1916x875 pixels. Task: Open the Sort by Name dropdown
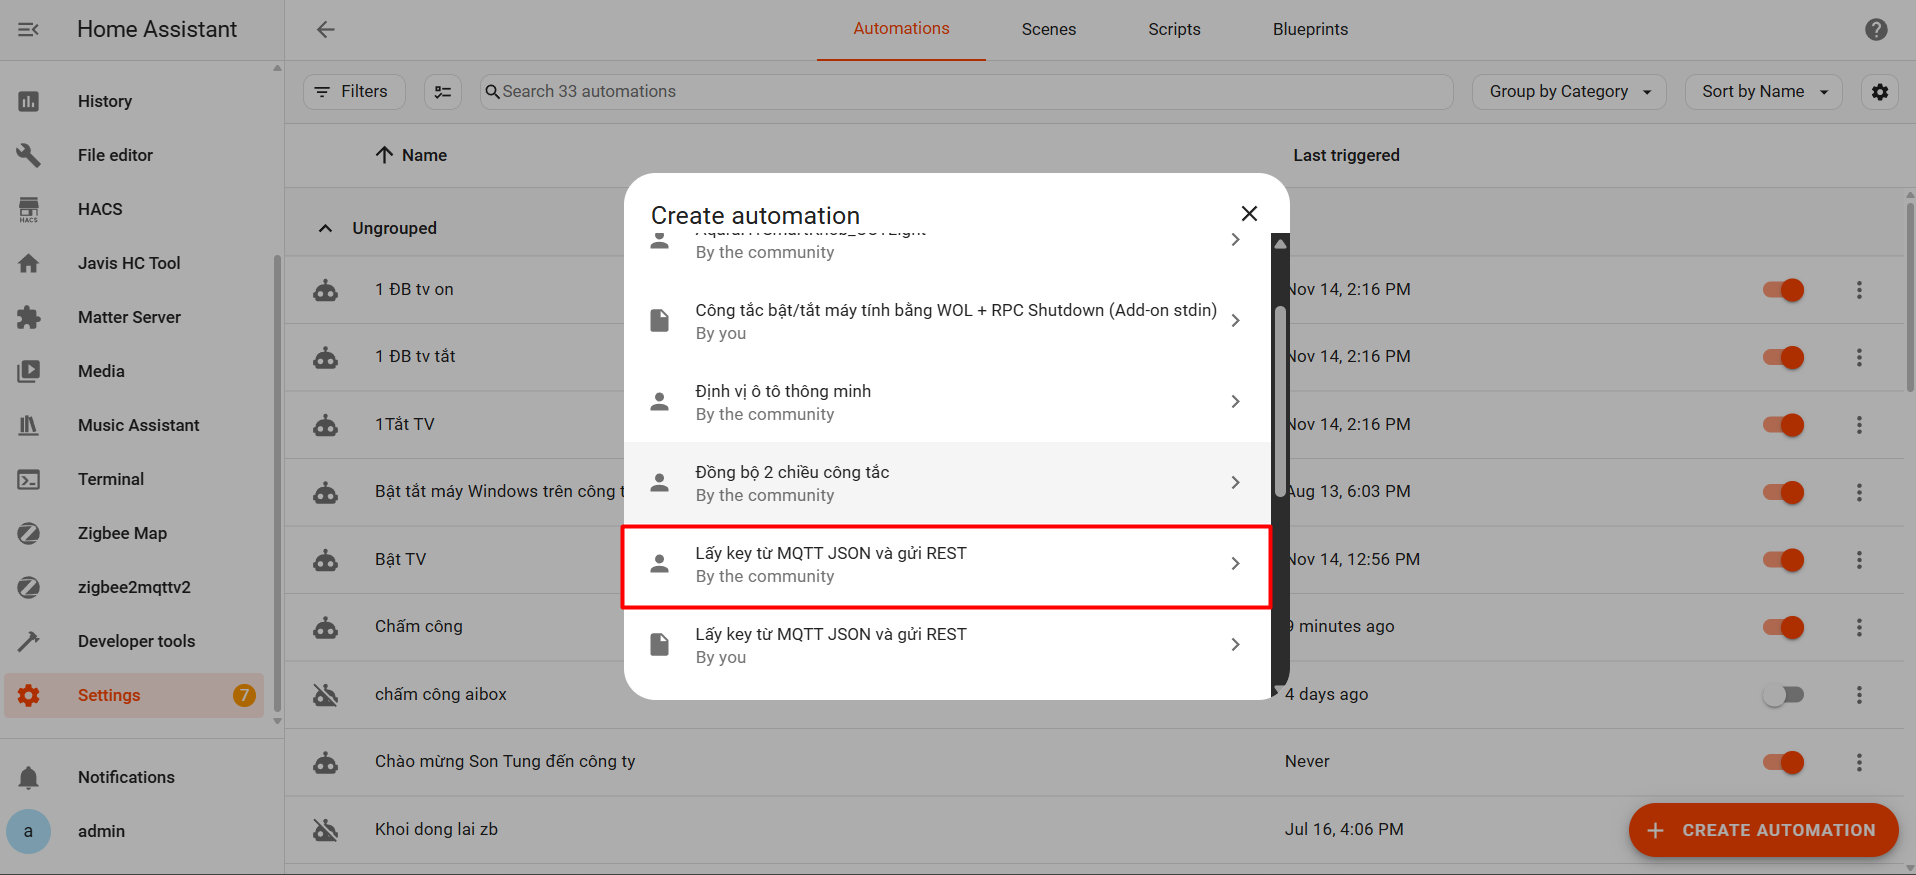click(1763, 92)
